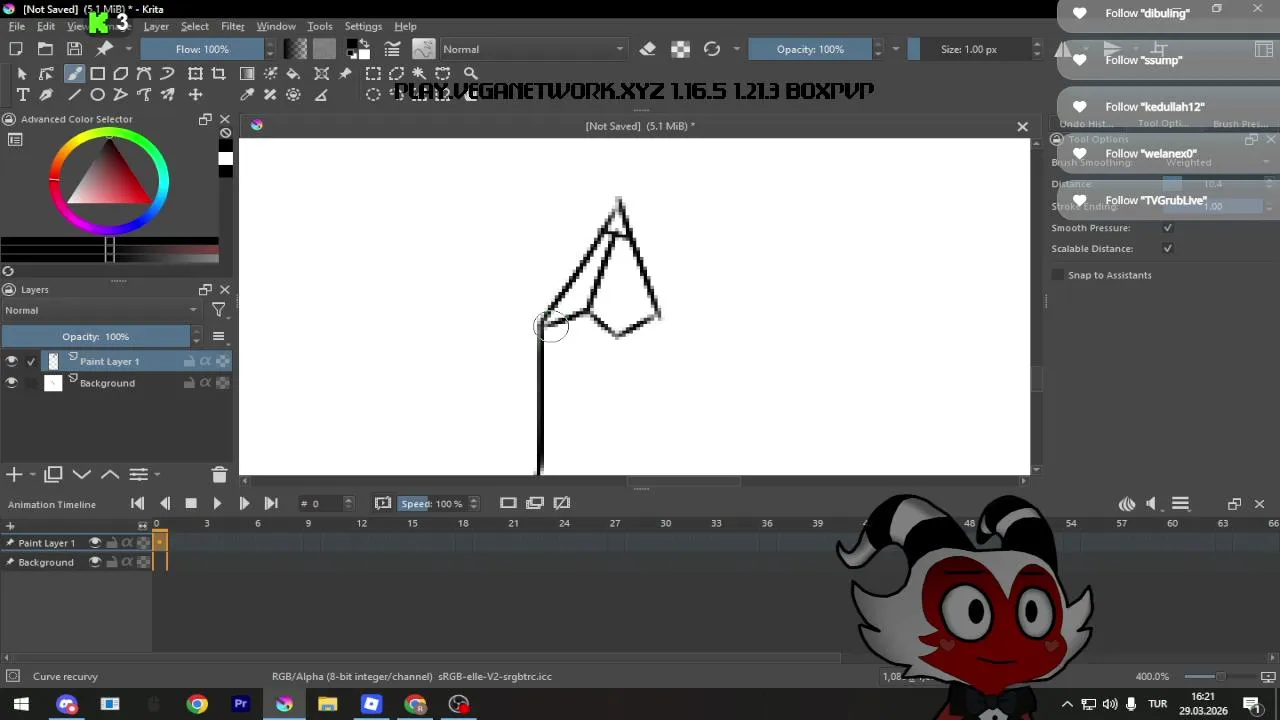Select the Text tool
The image size is (1280, 720).
click(22, 95)
